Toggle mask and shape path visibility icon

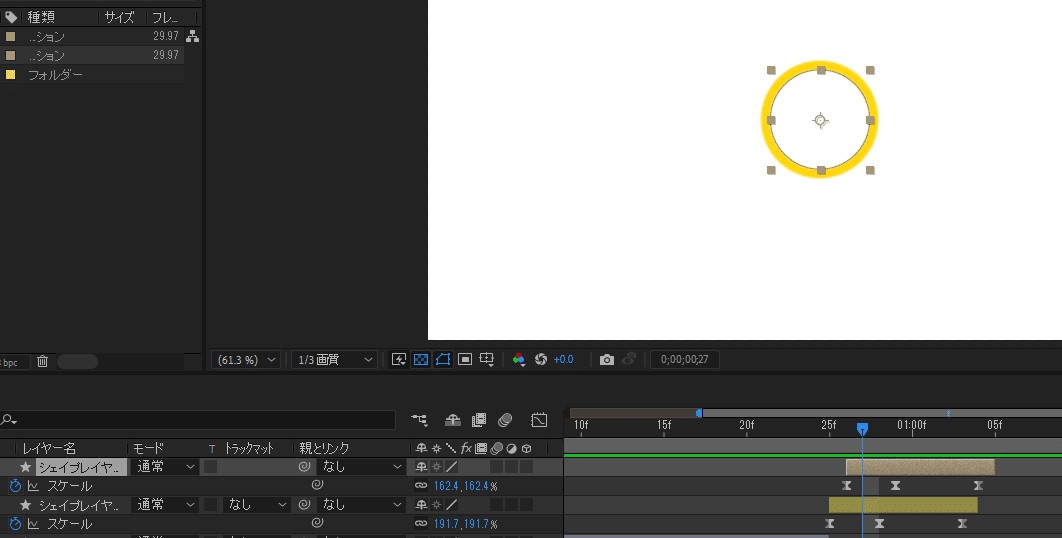(x=443, y=360)
